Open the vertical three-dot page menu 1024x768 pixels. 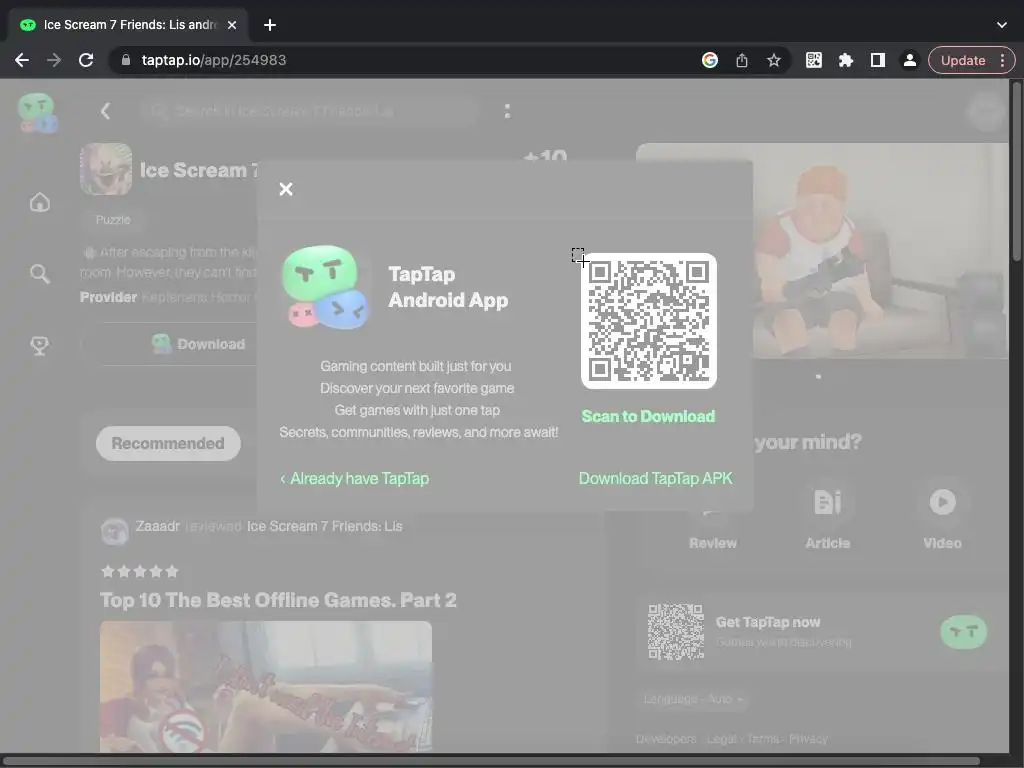click(x=507, y=111)
